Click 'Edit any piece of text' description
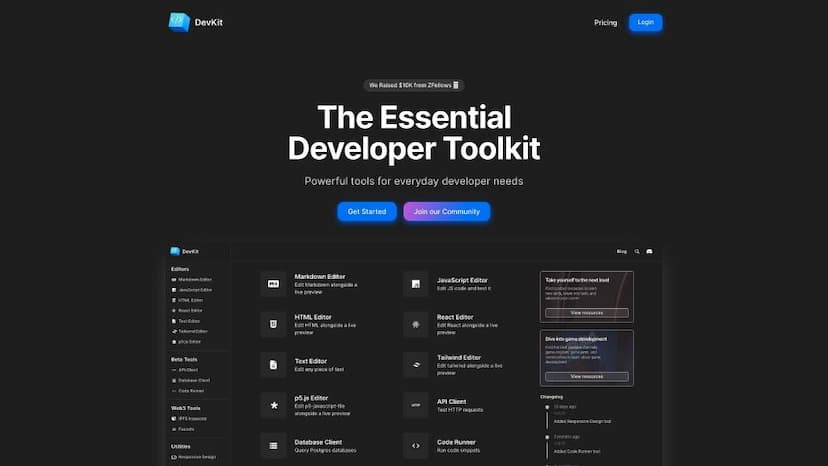This screenshot has height=466, width=828. pyautogui.click(x=319, y=370)
